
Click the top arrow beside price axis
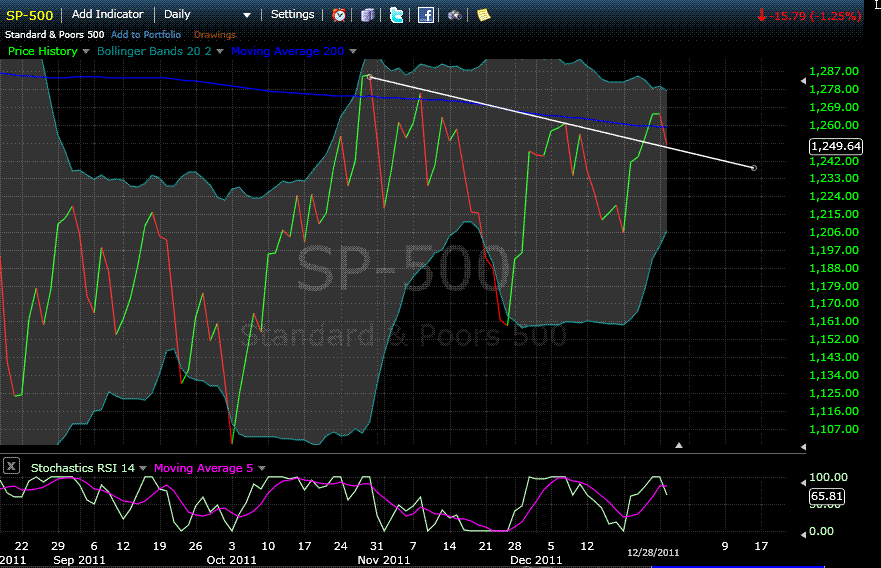[x=803, y=81]
